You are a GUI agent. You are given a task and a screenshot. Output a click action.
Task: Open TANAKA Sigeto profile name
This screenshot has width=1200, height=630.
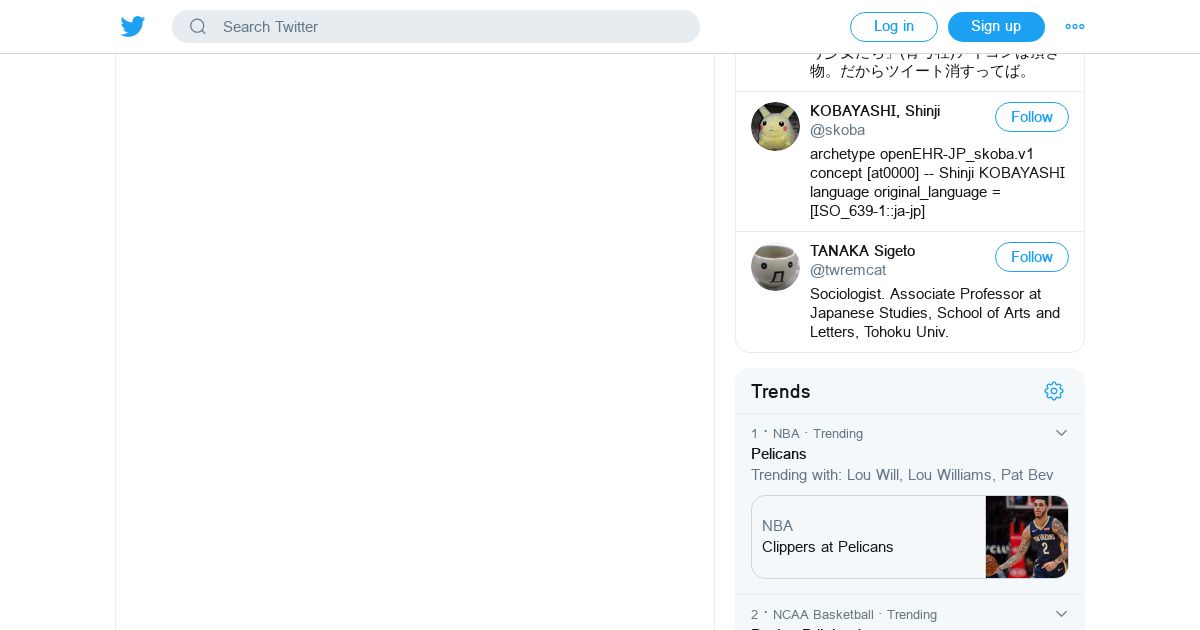click(x=862, y=251)
